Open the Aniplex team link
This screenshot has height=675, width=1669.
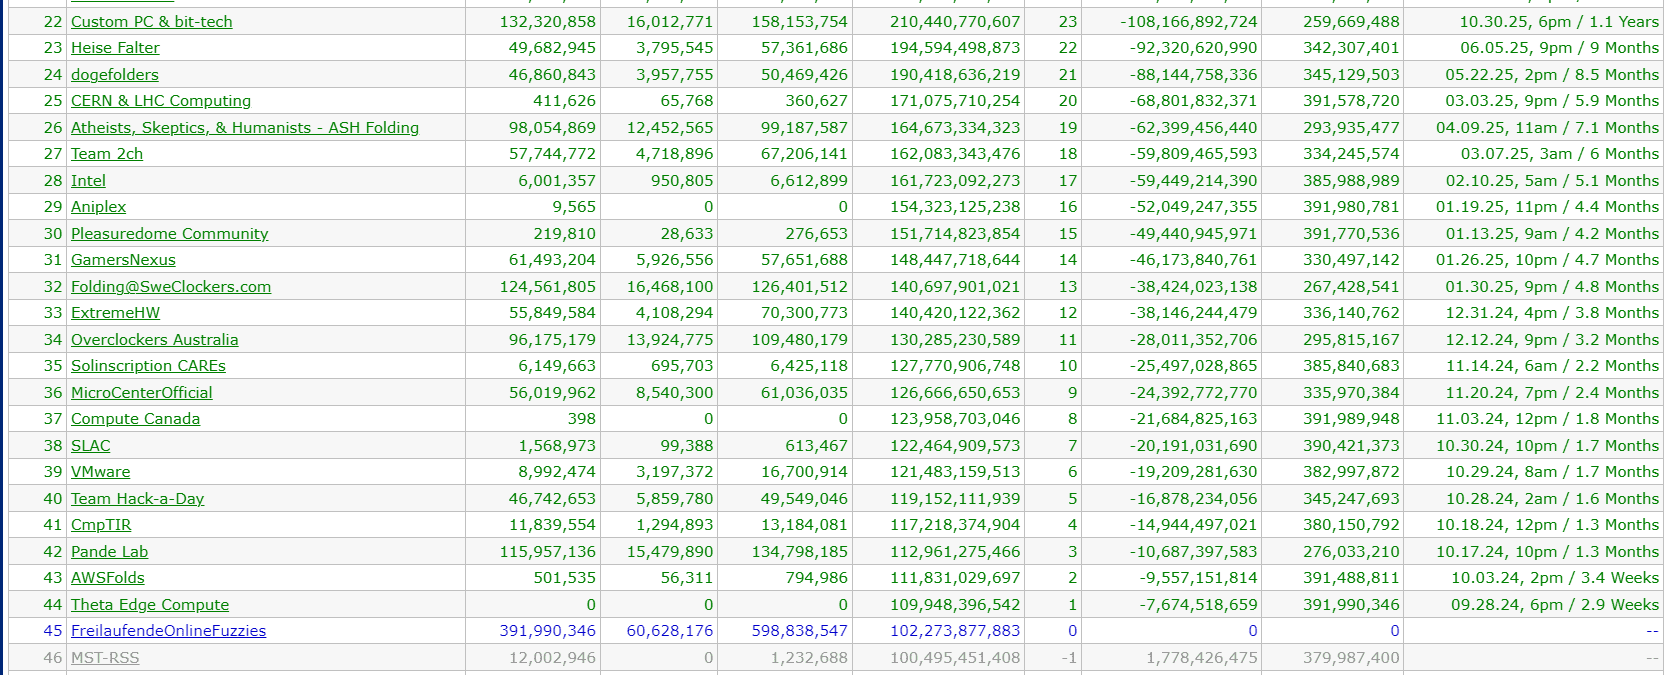click(x=99, y=207)
